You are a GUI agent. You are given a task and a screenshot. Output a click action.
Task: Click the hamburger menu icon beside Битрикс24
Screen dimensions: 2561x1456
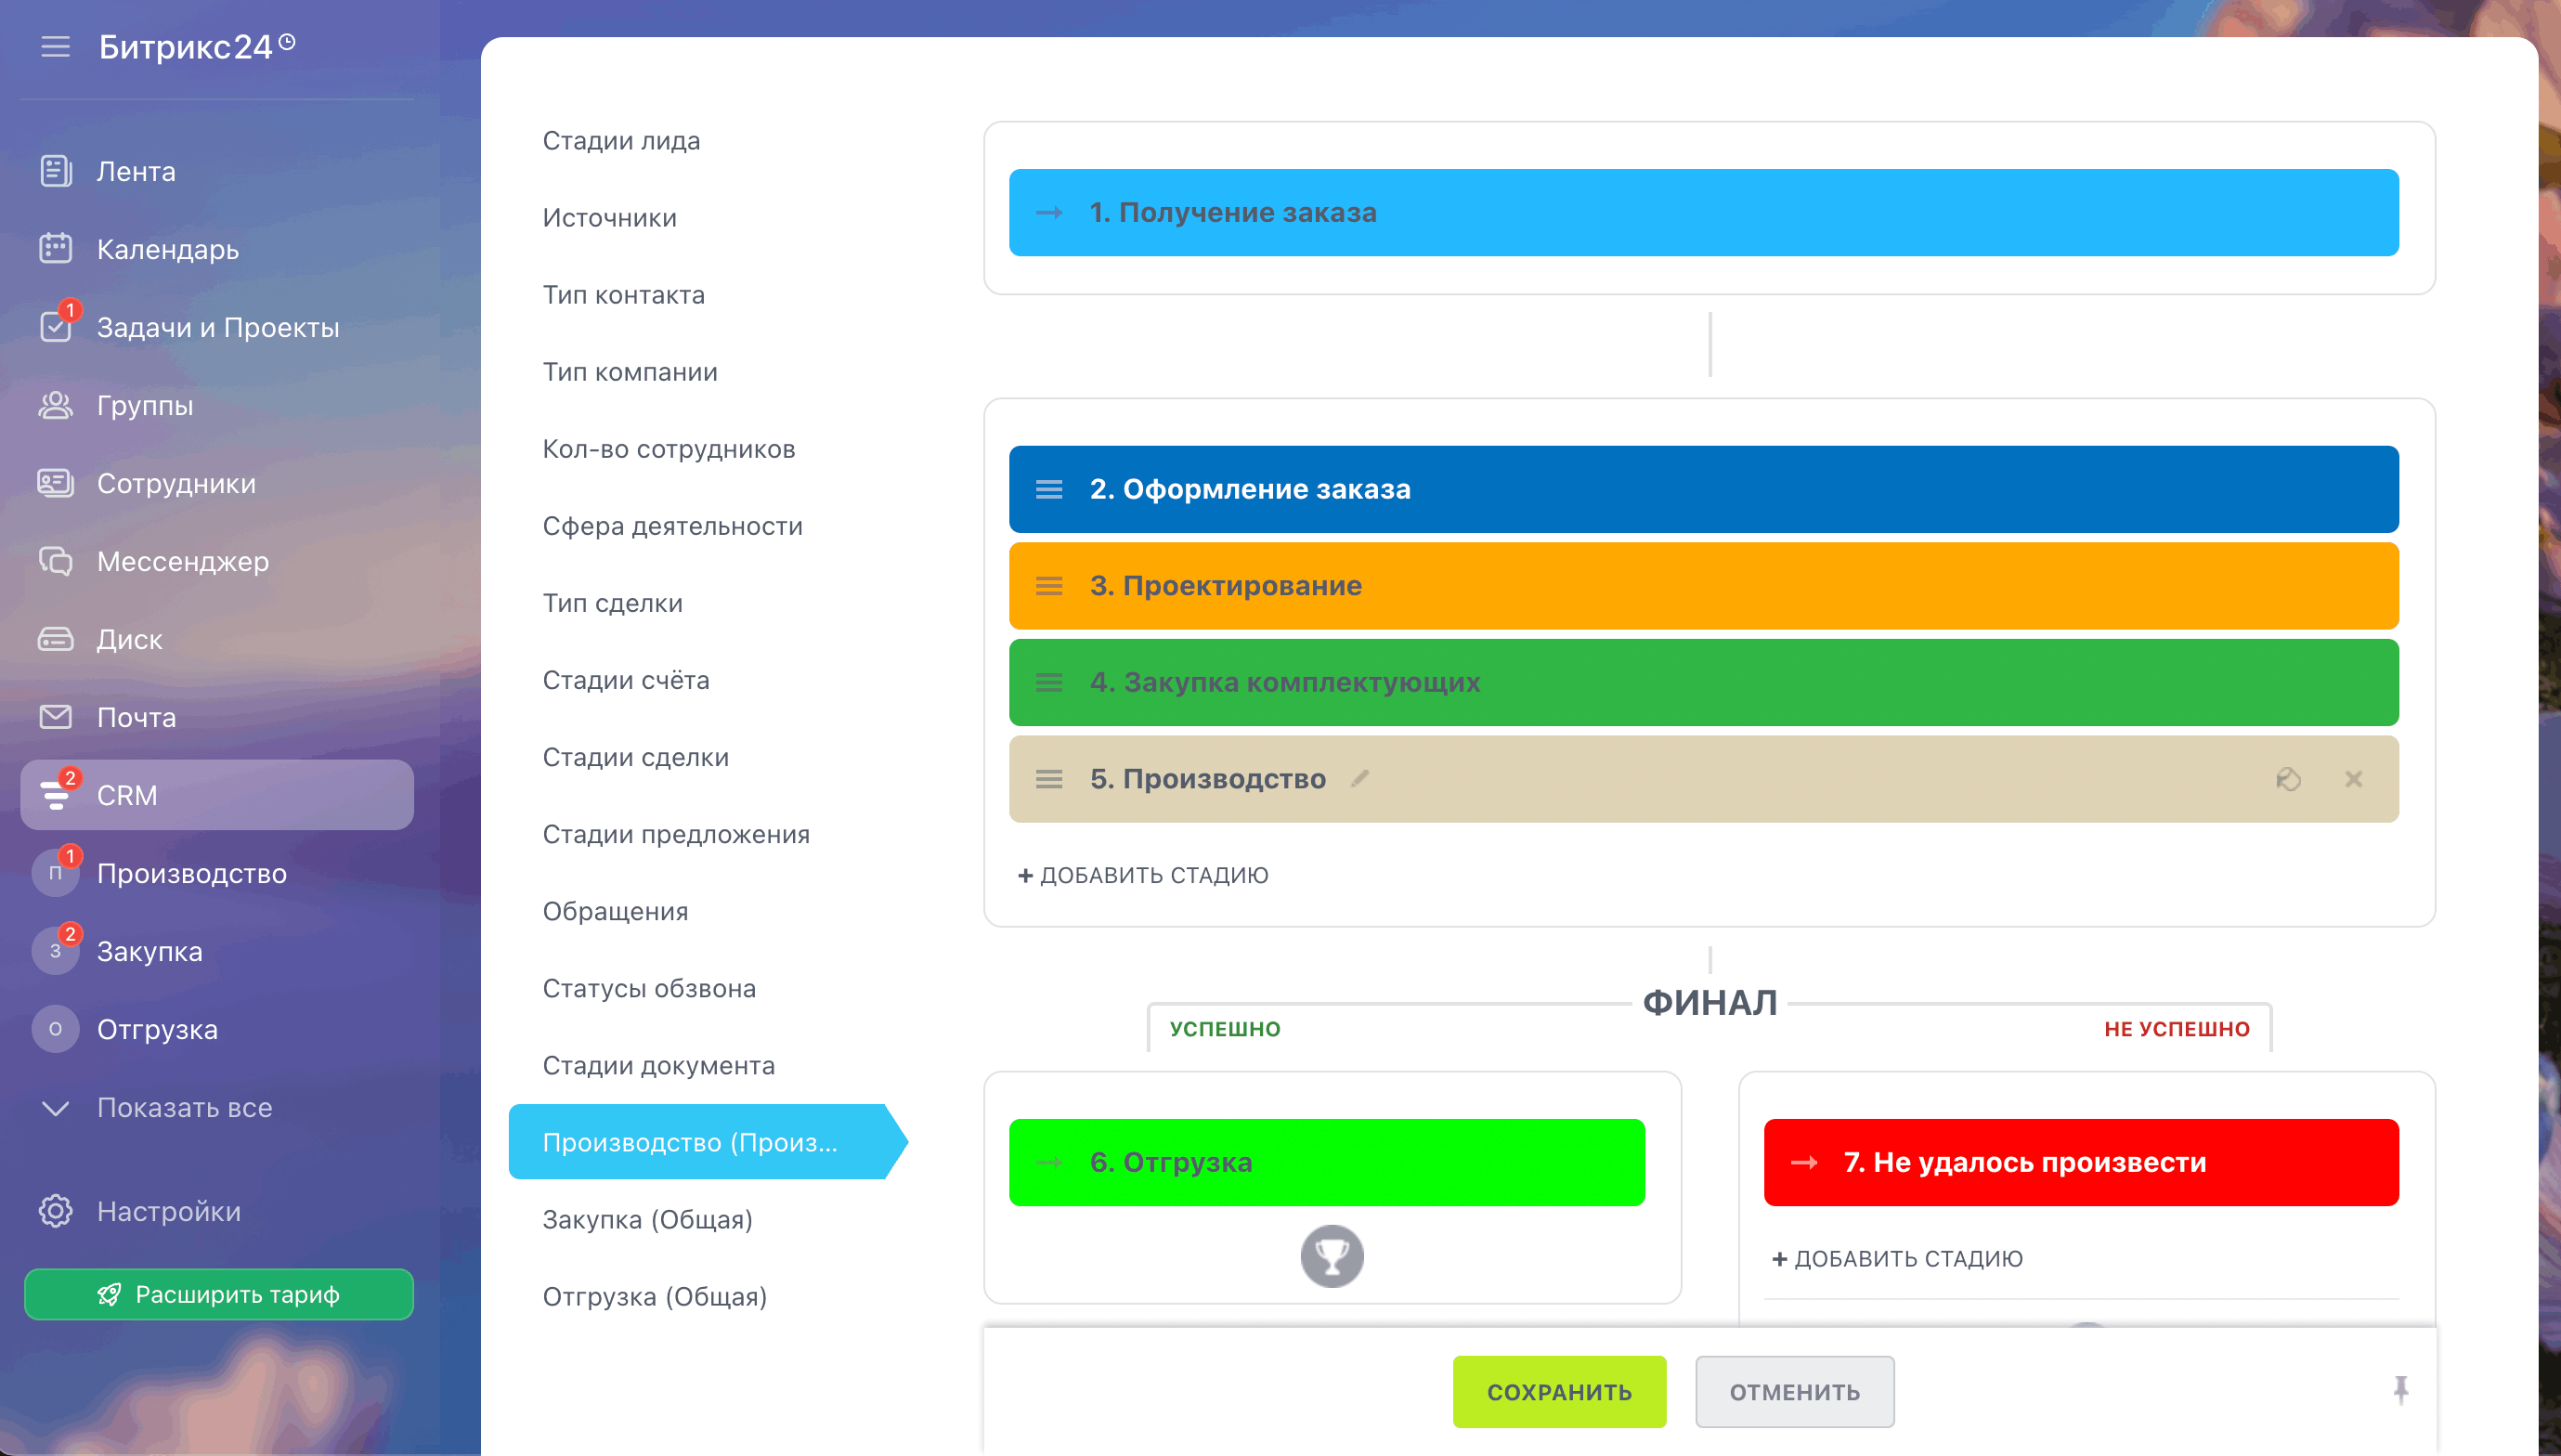55,47
